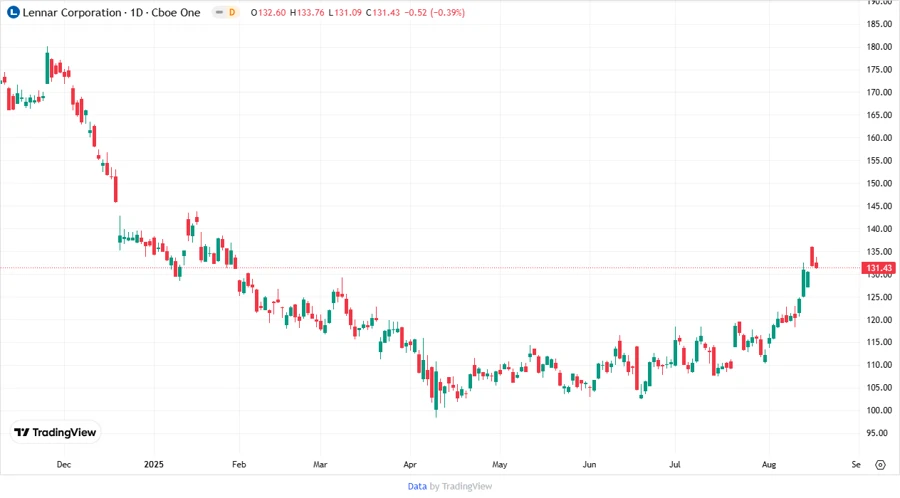Viewport: 900px width, 498px height.
Task: Click the Apr label on time axis
Action: click(x=409, y=465)
